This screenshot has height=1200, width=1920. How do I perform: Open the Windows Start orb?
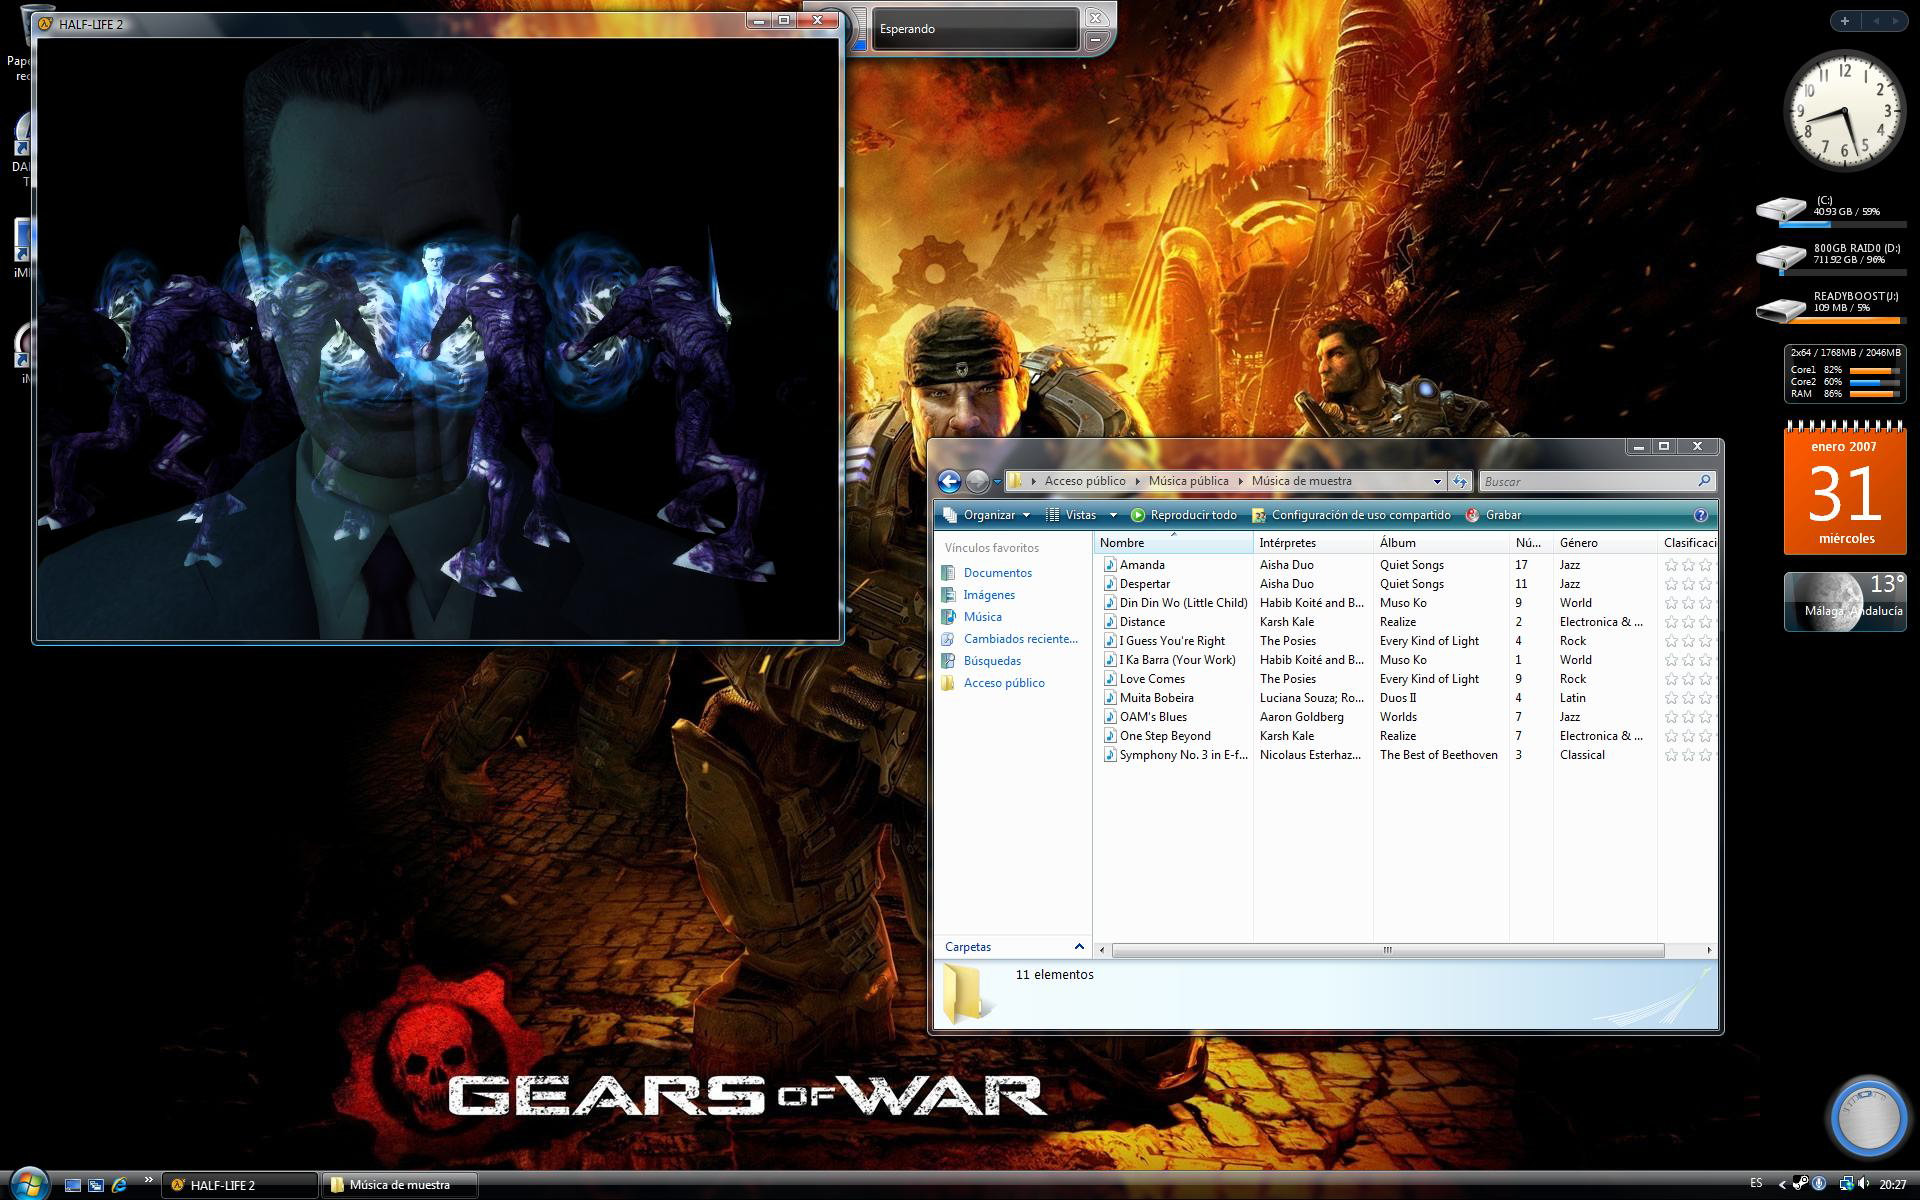tap(28, 1184)
